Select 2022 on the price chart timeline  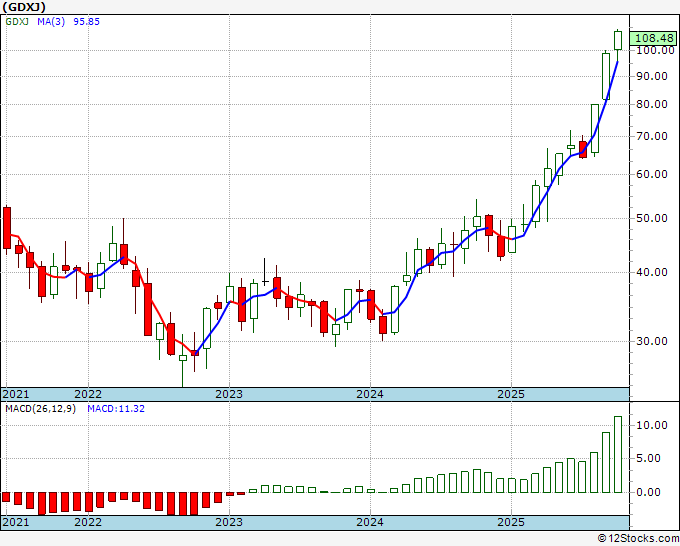click(x=88, y=394)
